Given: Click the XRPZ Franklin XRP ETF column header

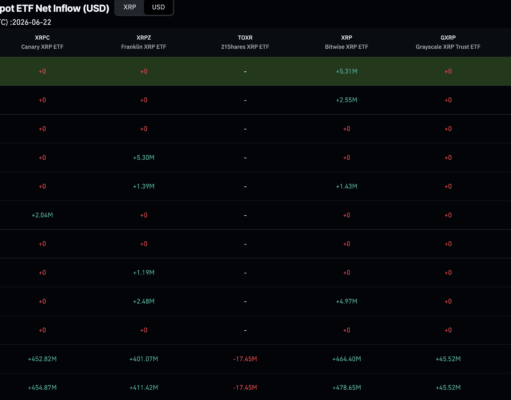Looking at the screenshot, I should coord(144,42).
